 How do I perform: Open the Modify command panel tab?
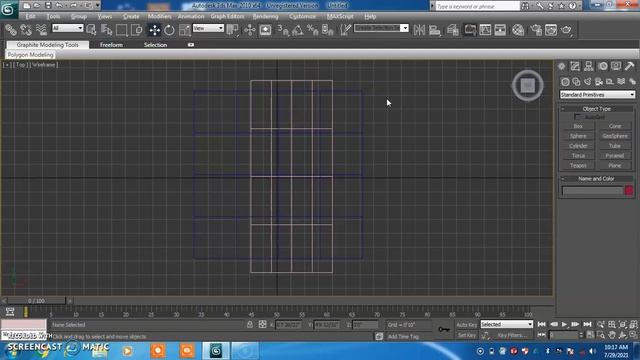point(575,66)
